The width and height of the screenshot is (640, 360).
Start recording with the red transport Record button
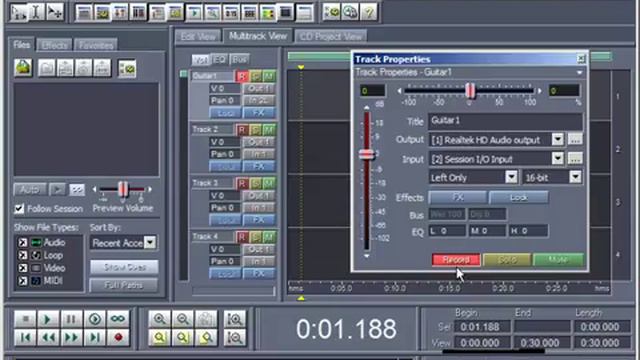[118, 337]
